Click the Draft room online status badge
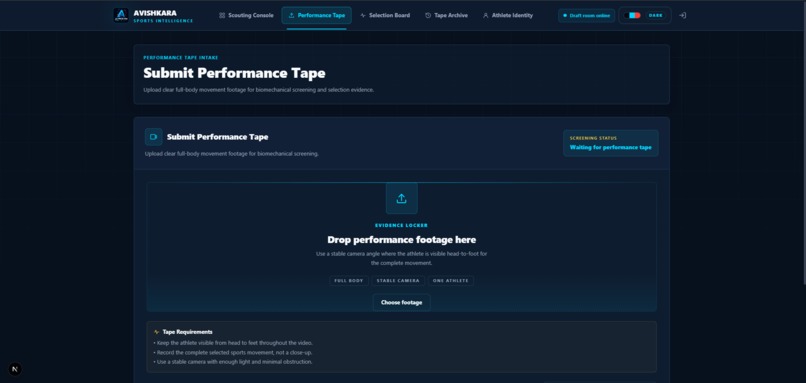This screenshot has height=383, width=806. tap(587, 15)
